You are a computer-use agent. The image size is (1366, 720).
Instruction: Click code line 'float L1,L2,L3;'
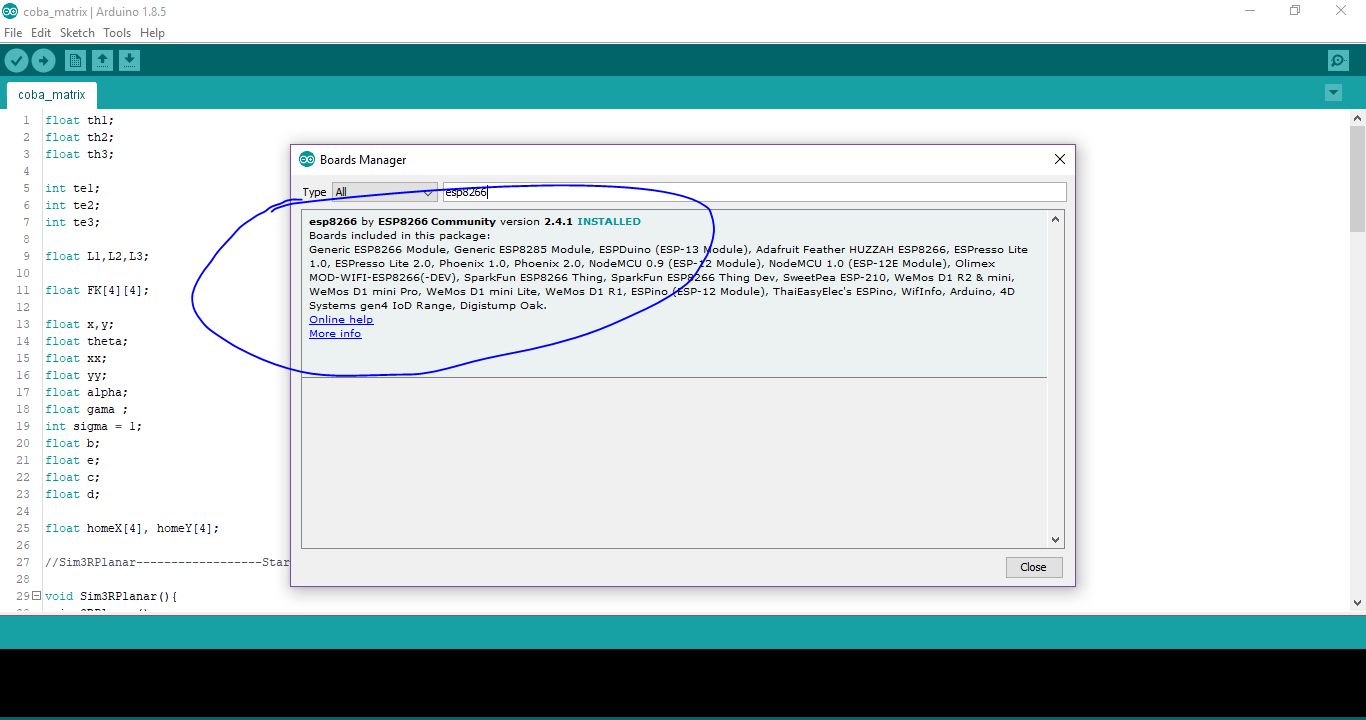[97, 256]
